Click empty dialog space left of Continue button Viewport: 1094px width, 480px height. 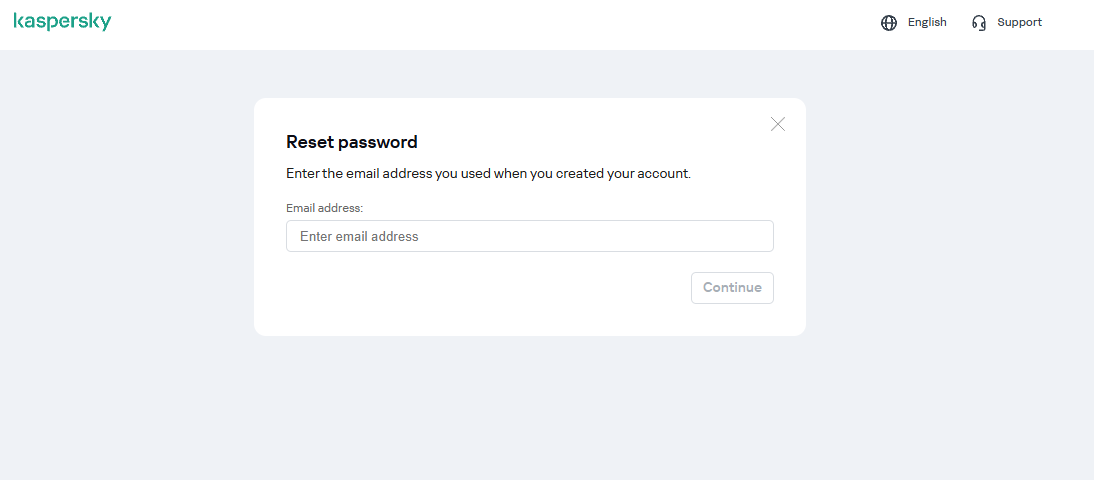tap(480, 288)
